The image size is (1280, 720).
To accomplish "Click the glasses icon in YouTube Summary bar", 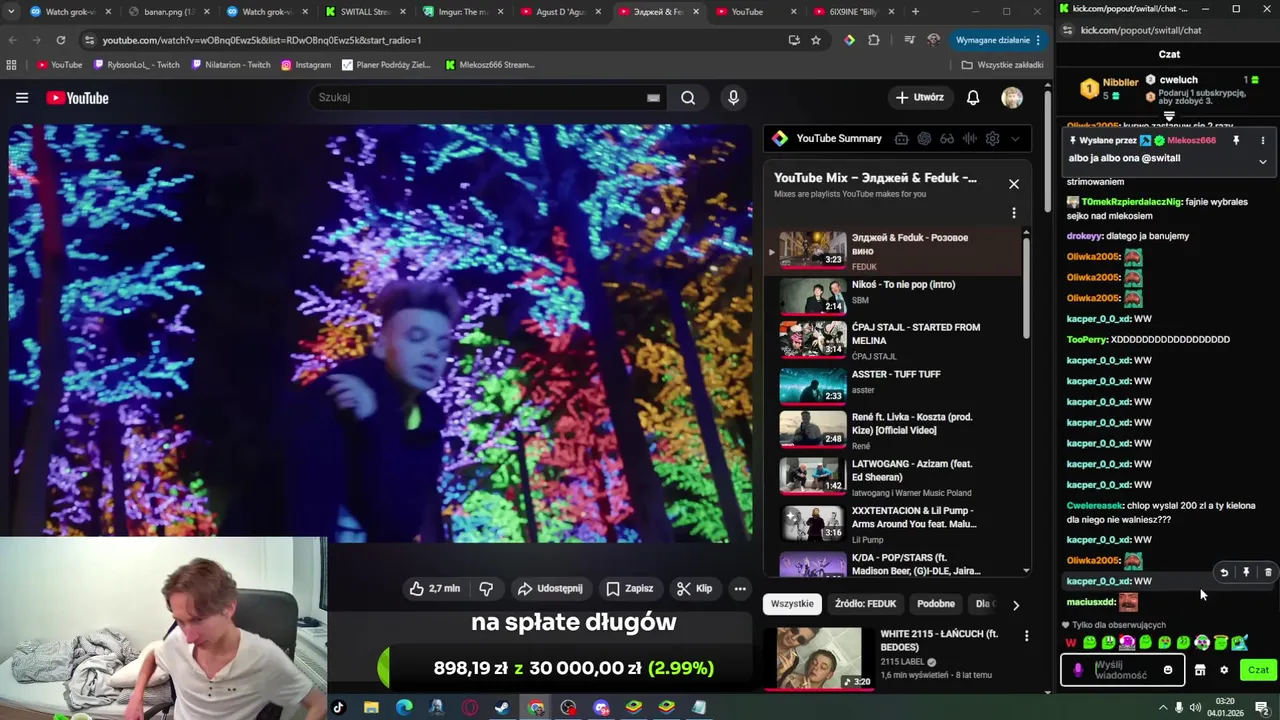I will [x=947, y=139].
